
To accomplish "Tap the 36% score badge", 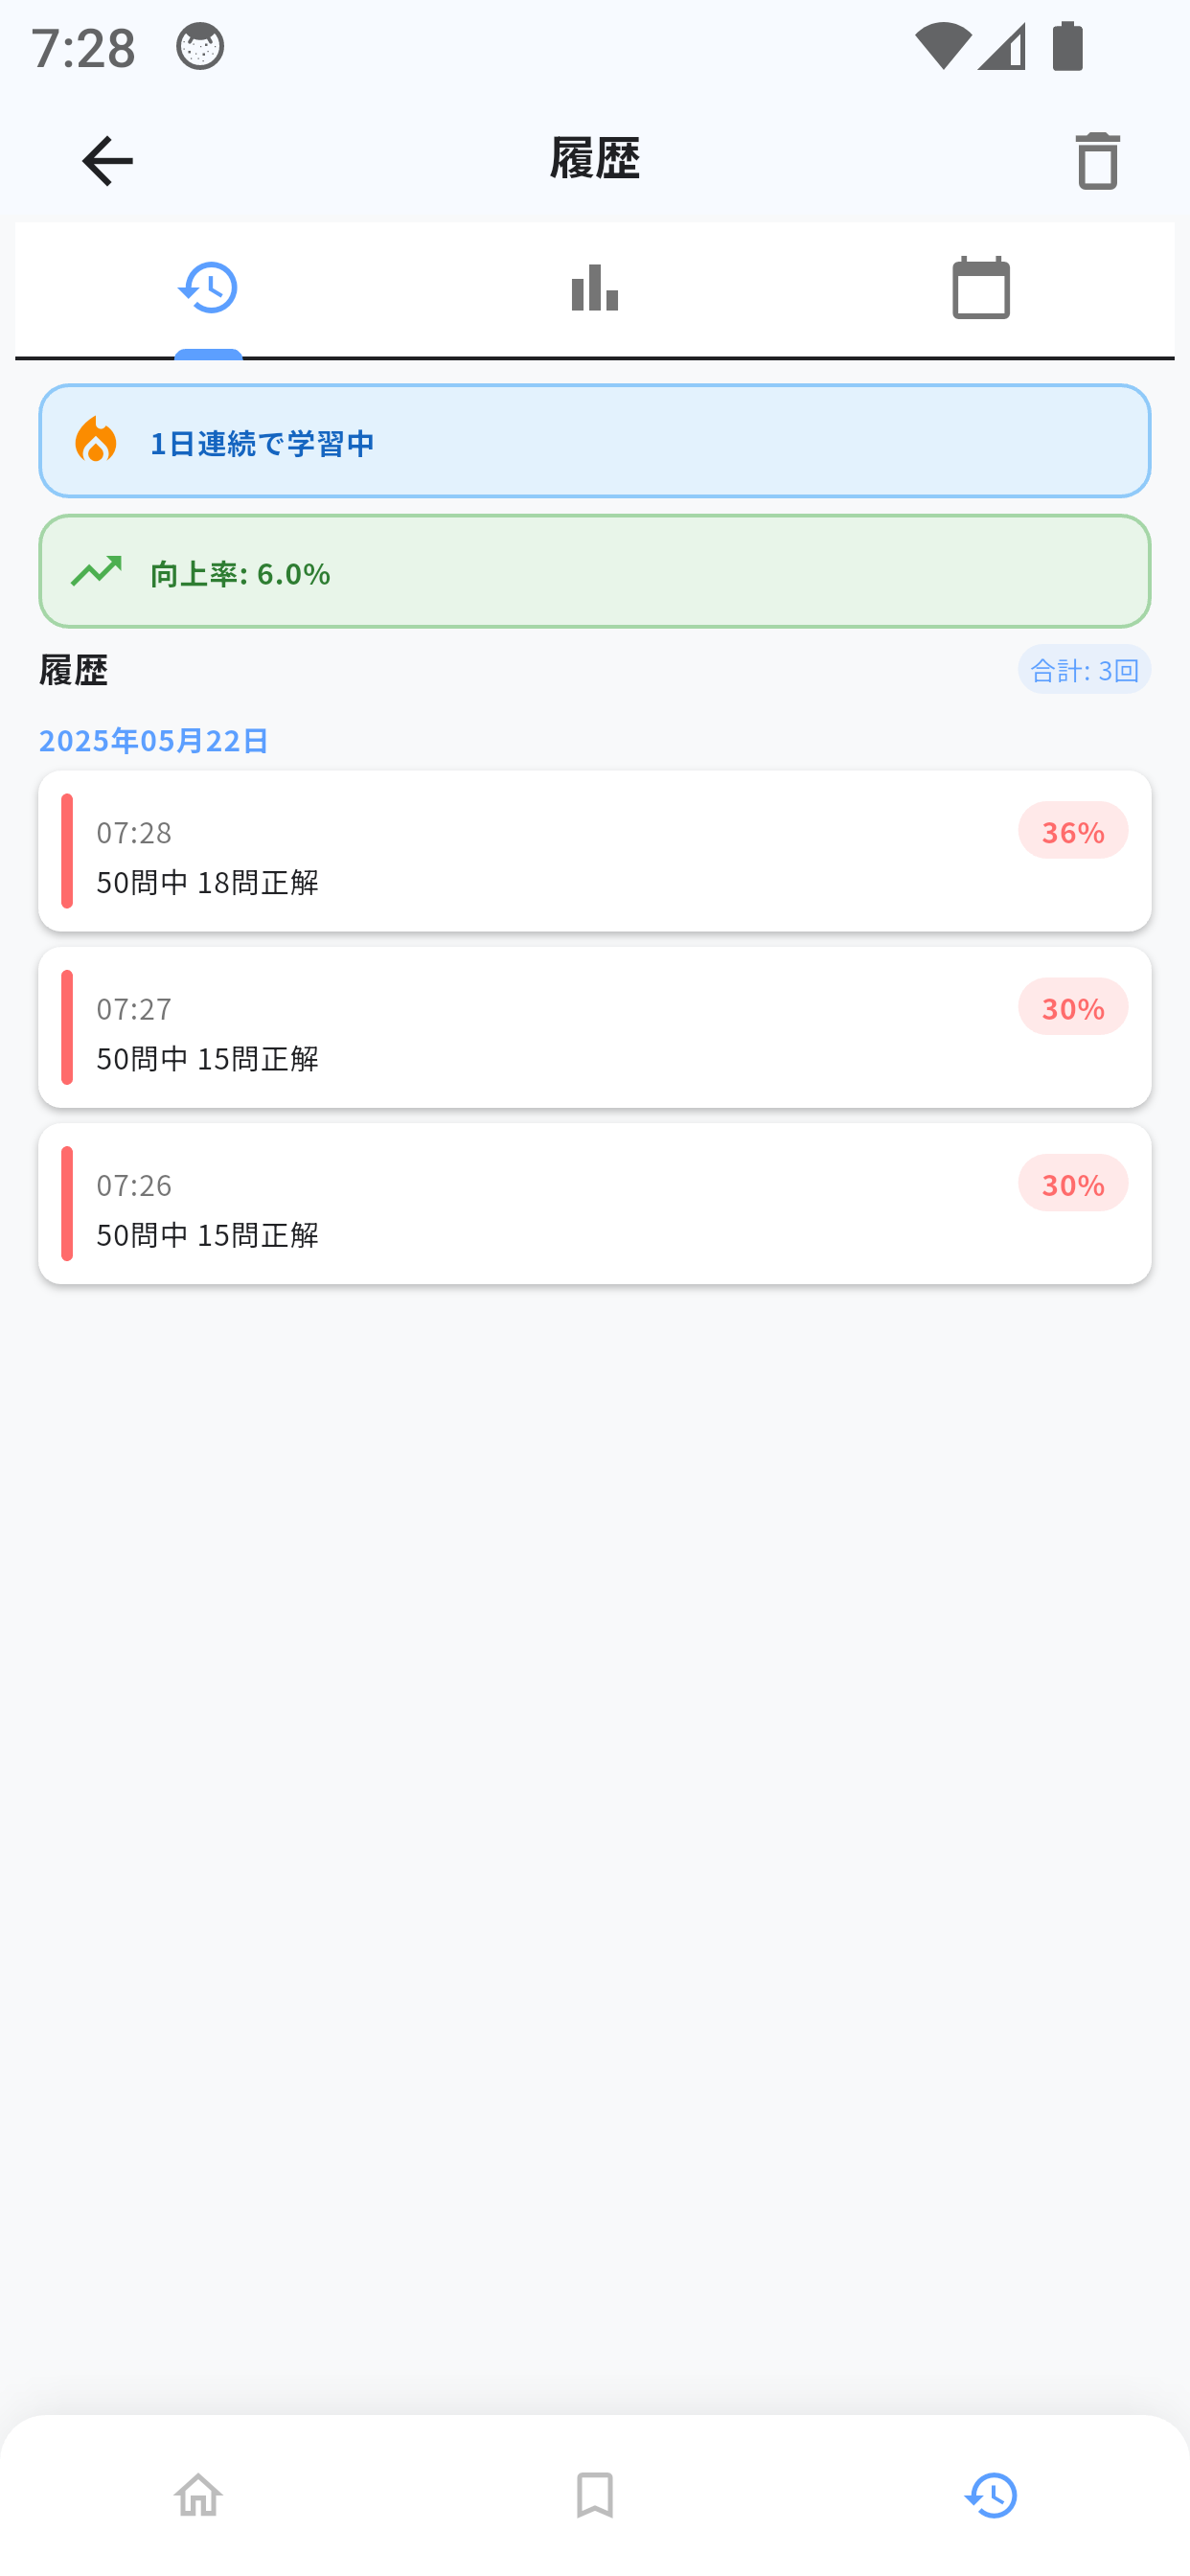I will (x=1073, y=831).
